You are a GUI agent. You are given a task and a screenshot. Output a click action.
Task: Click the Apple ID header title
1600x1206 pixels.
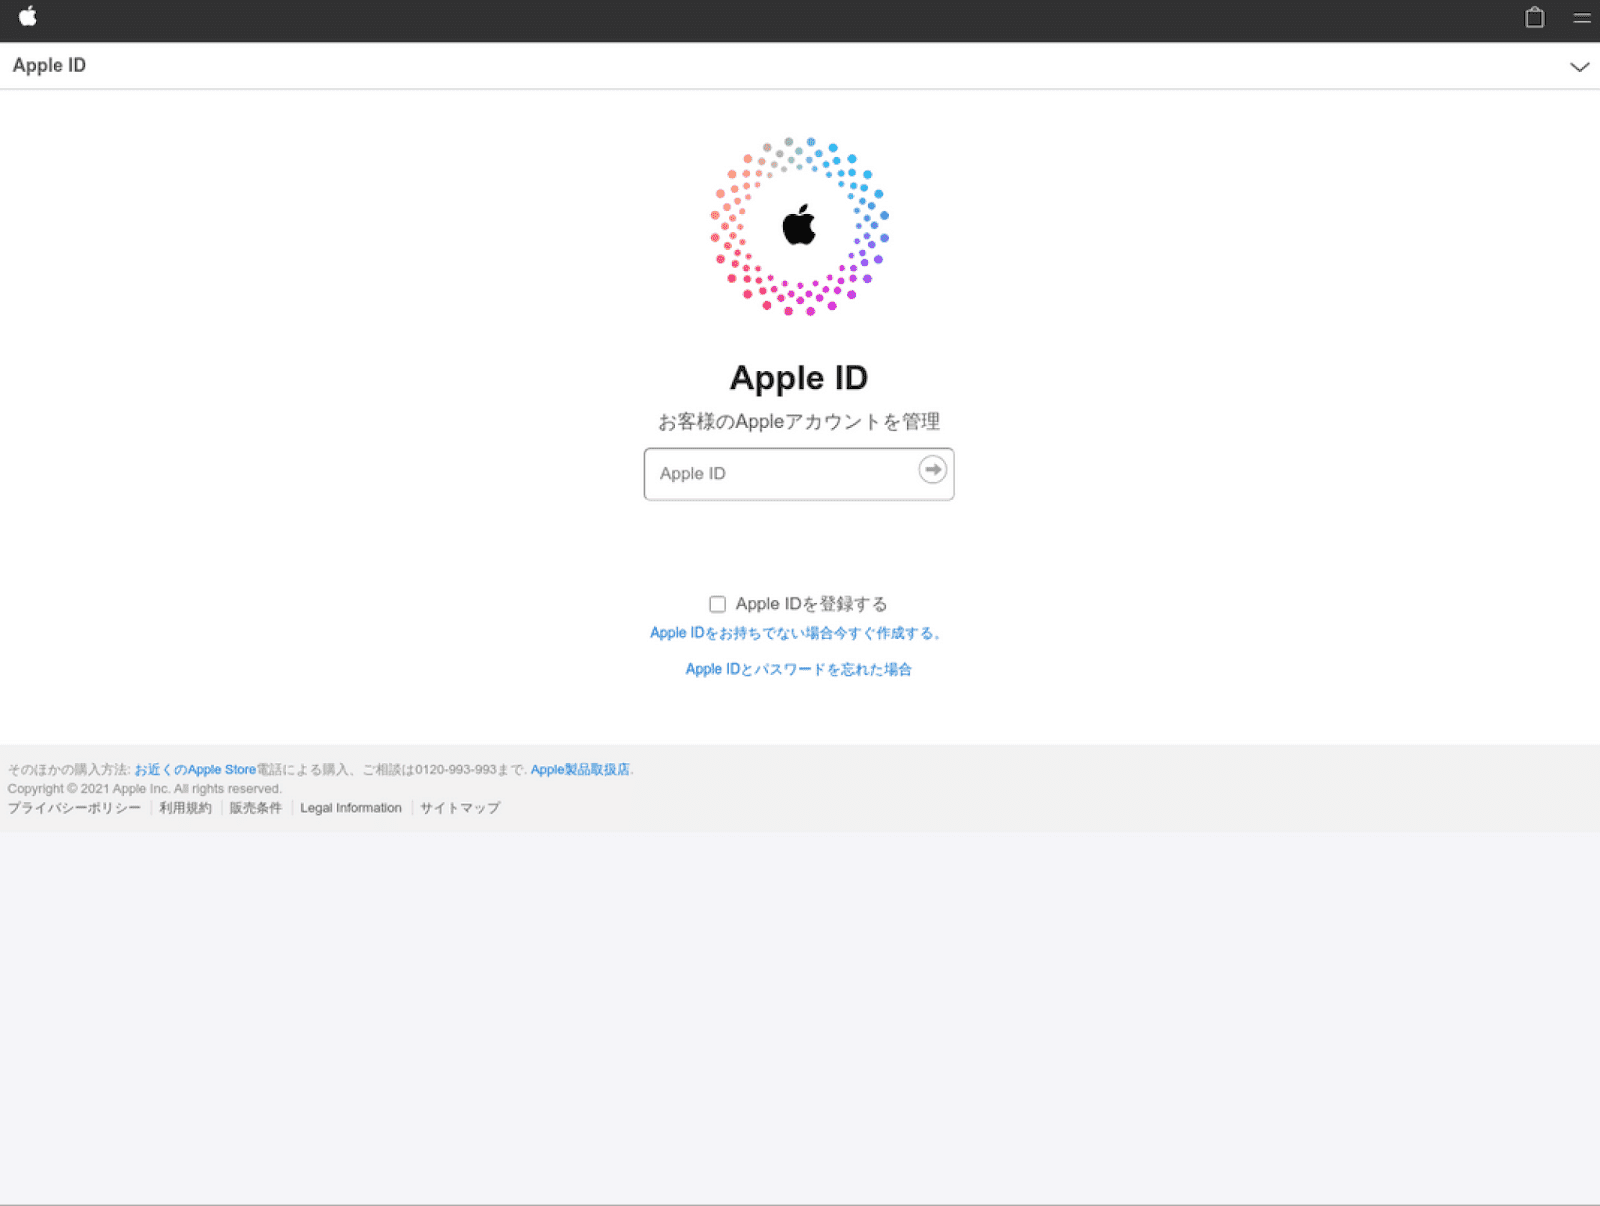pos(49,65)
